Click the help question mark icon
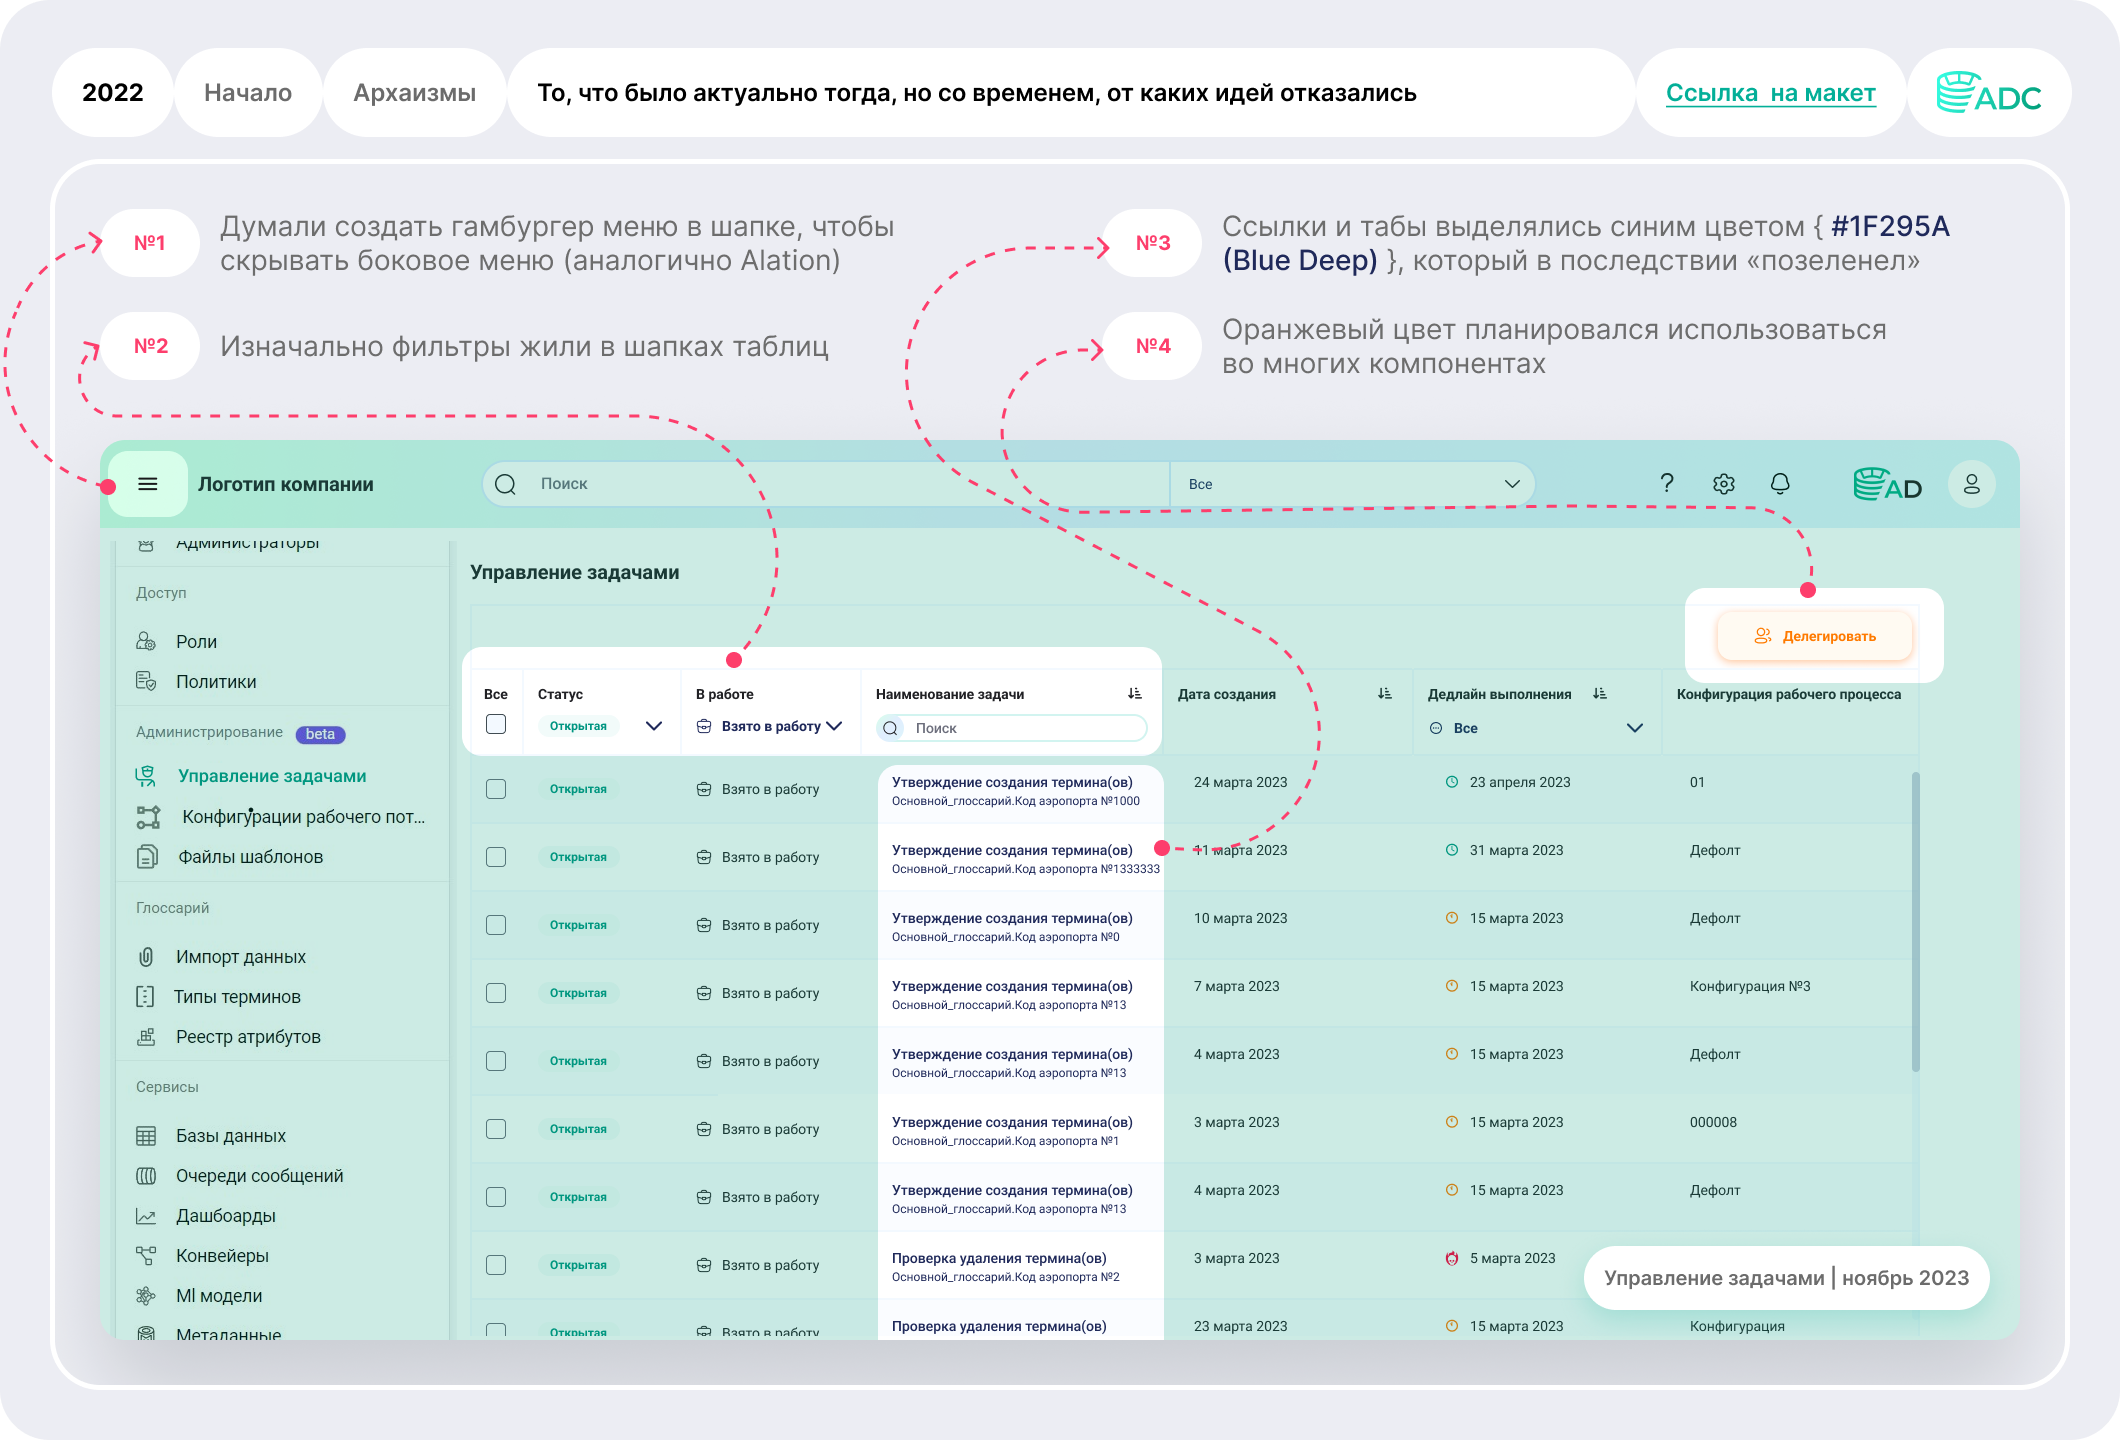The height and width of the screenshot is (1440, 2120). coord(1667,484)
